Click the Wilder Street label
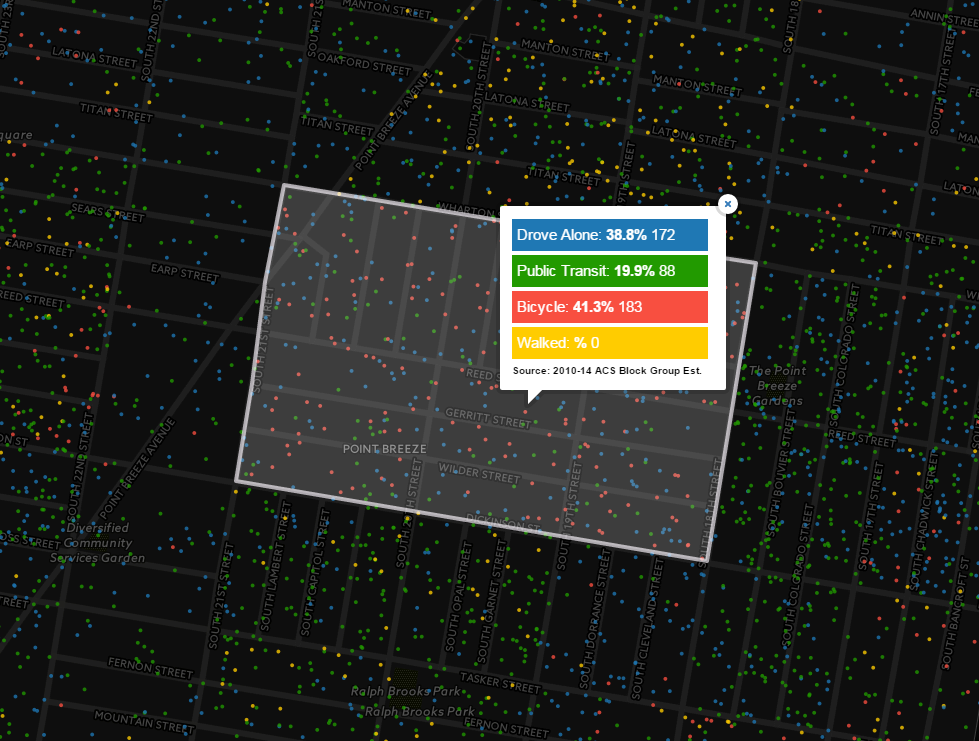This screenshot has width=979, height=741. coord(478,473)
